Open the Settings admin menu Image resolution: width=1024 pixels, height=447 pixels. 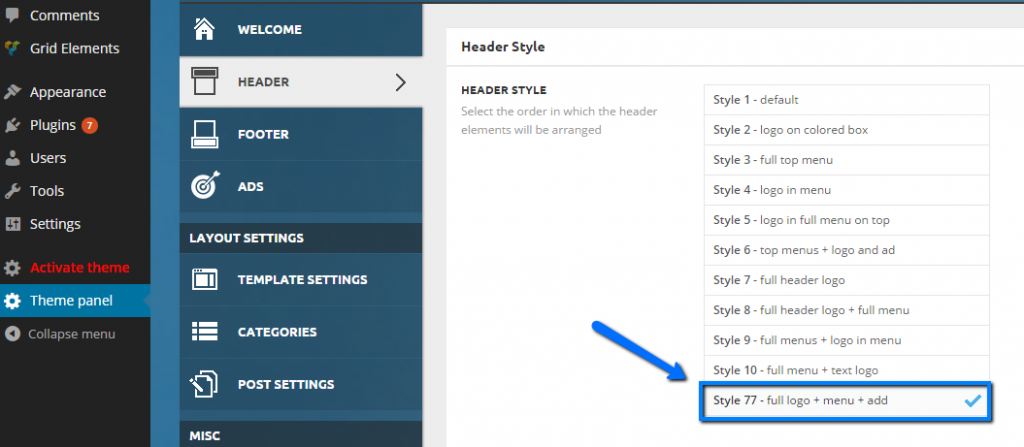pos(56,224)
